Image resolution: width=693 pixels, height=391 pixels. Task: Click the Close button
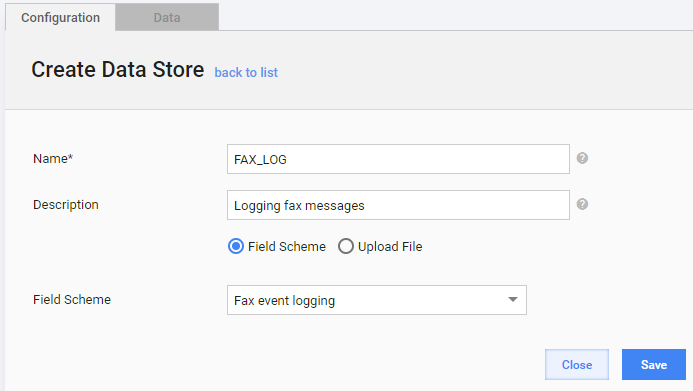click(577, 364)
